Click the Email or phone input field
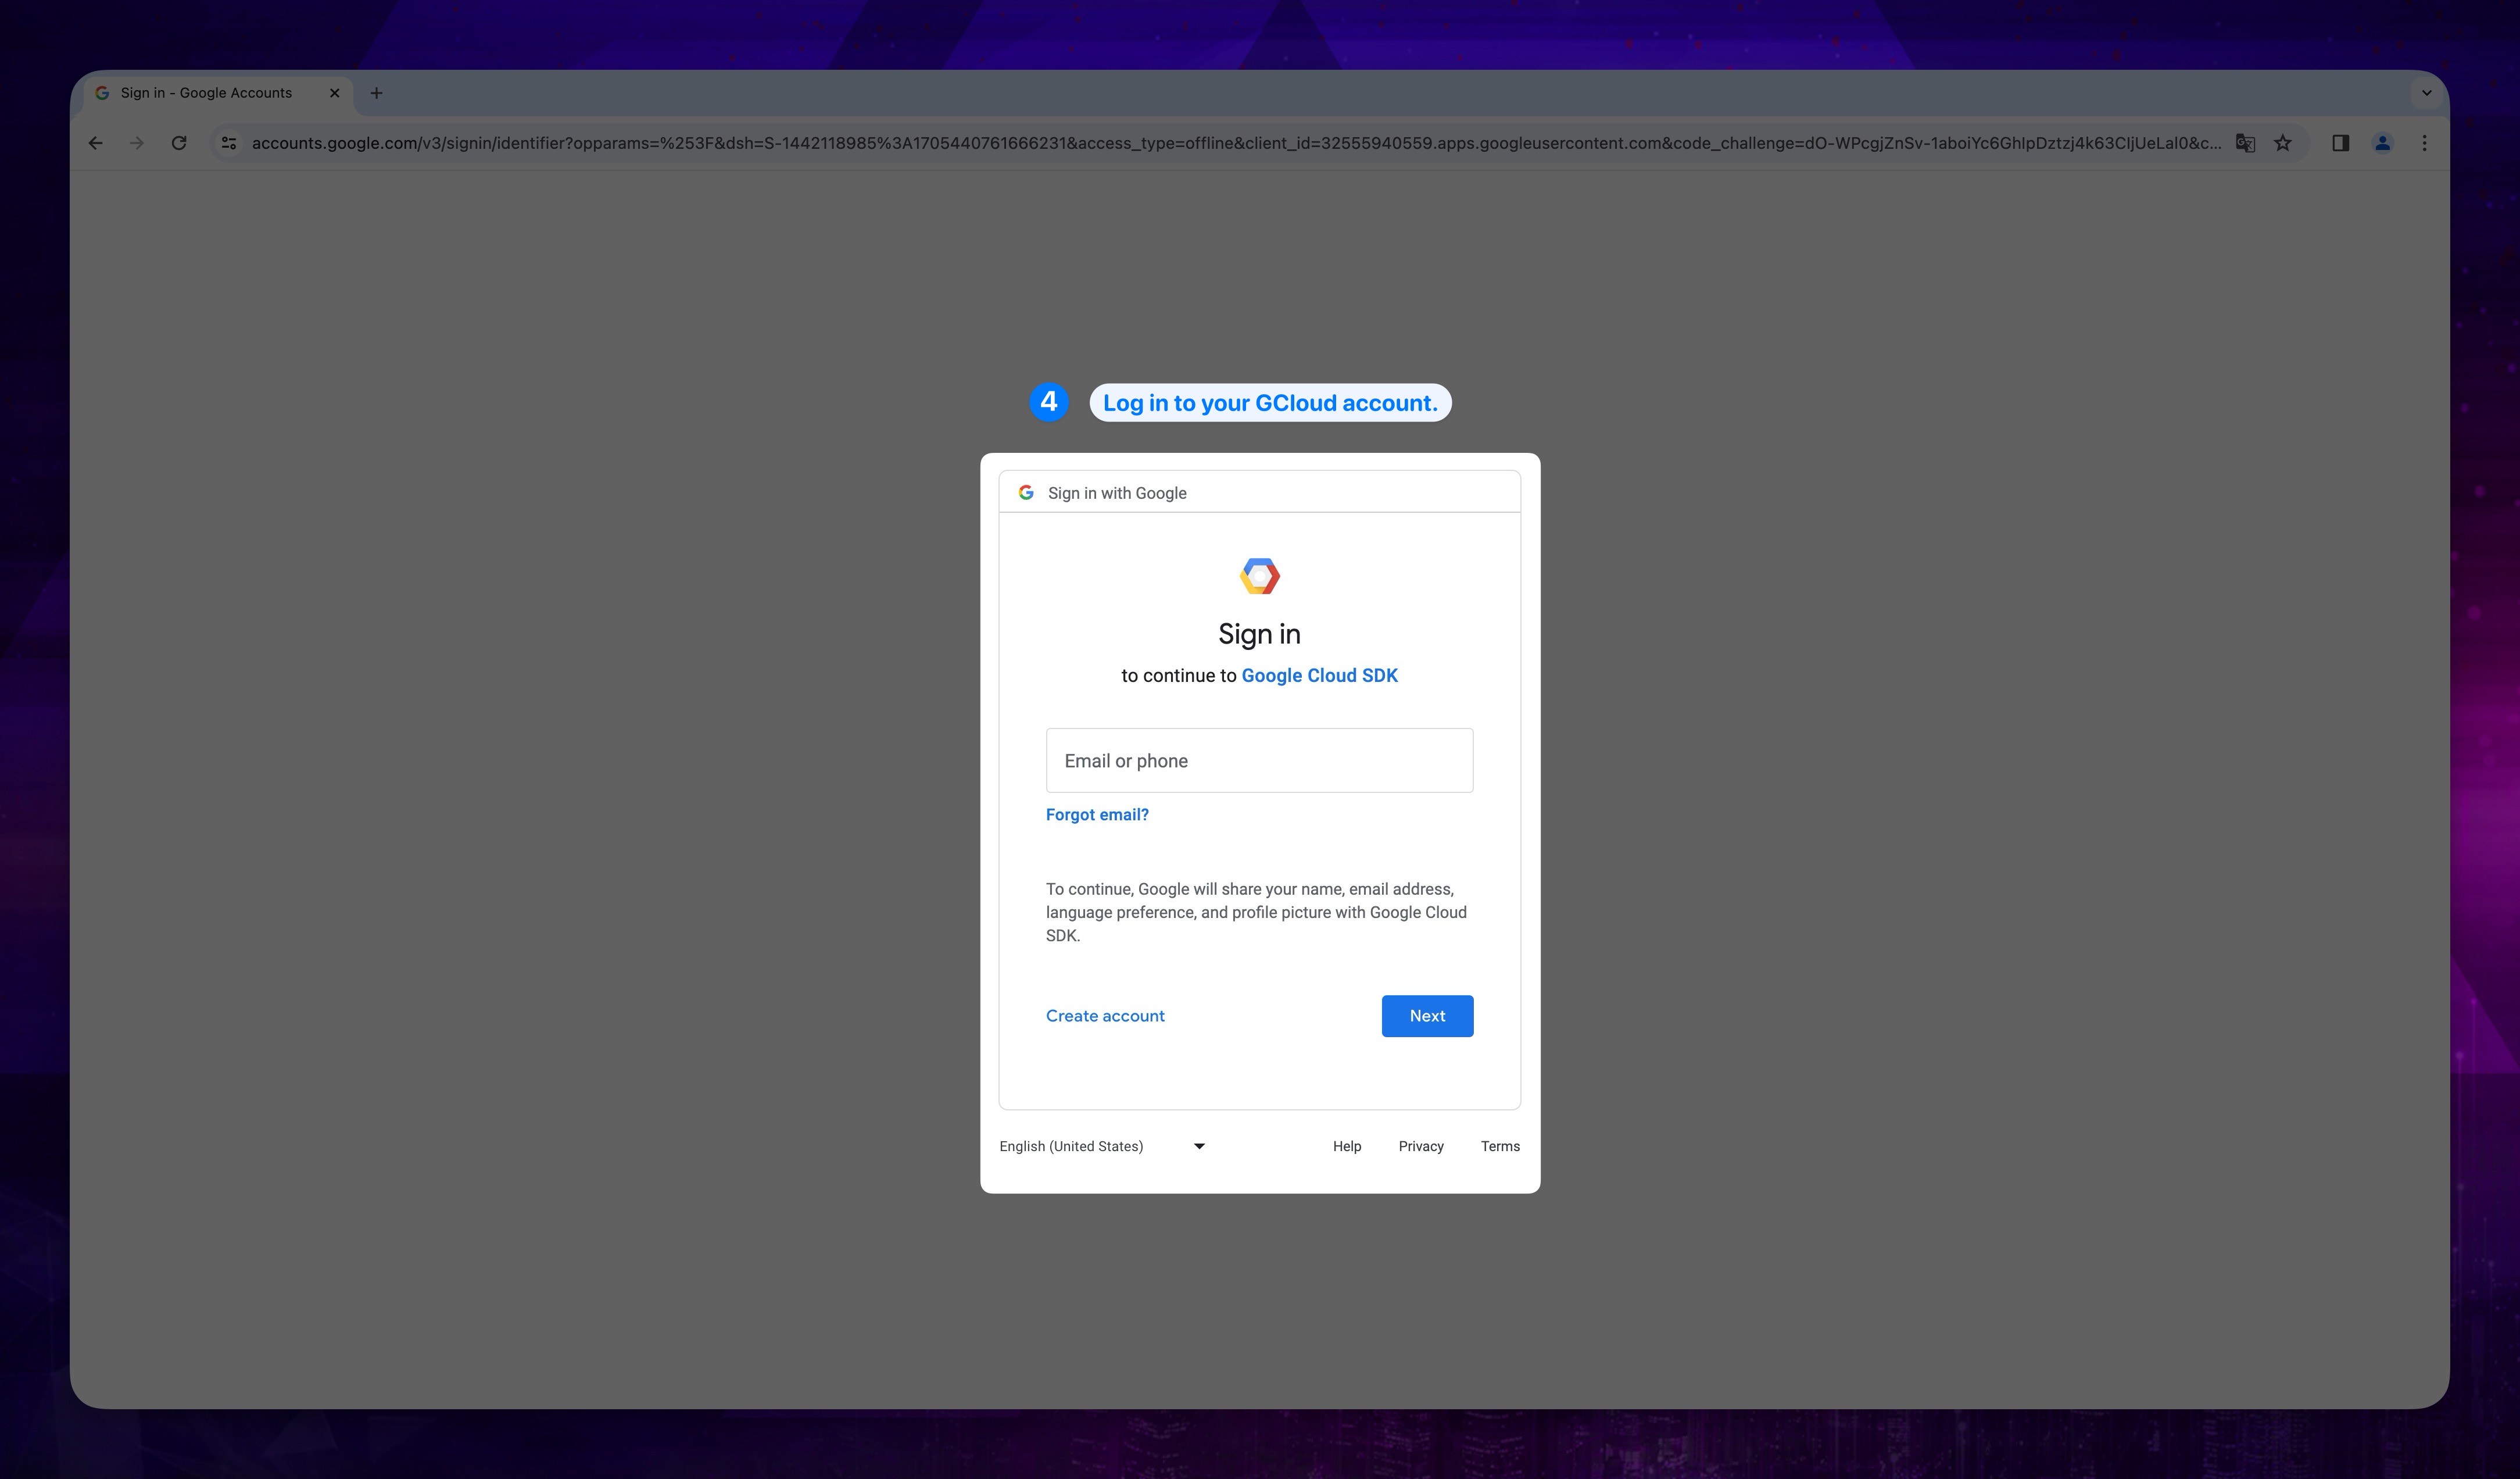2520x1479 pixels. [1260, 759]
